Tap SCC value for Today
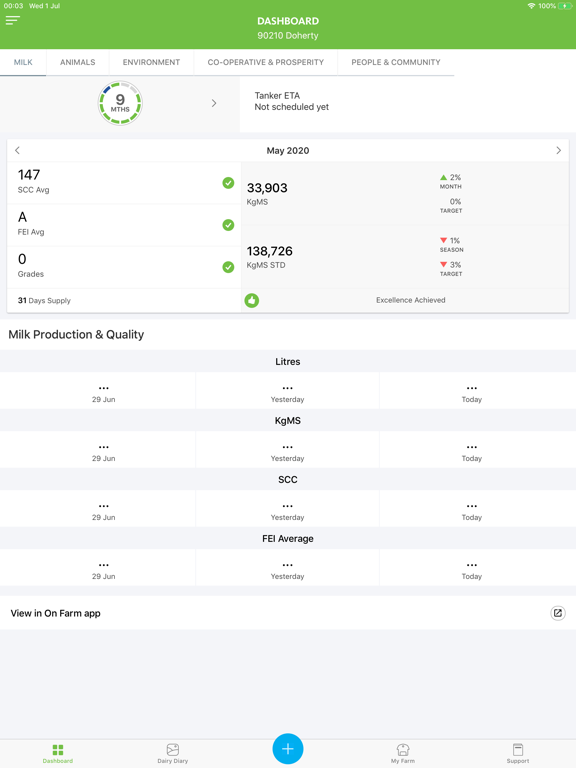Screen dimensions: 576x768 [x=472, y=511]
